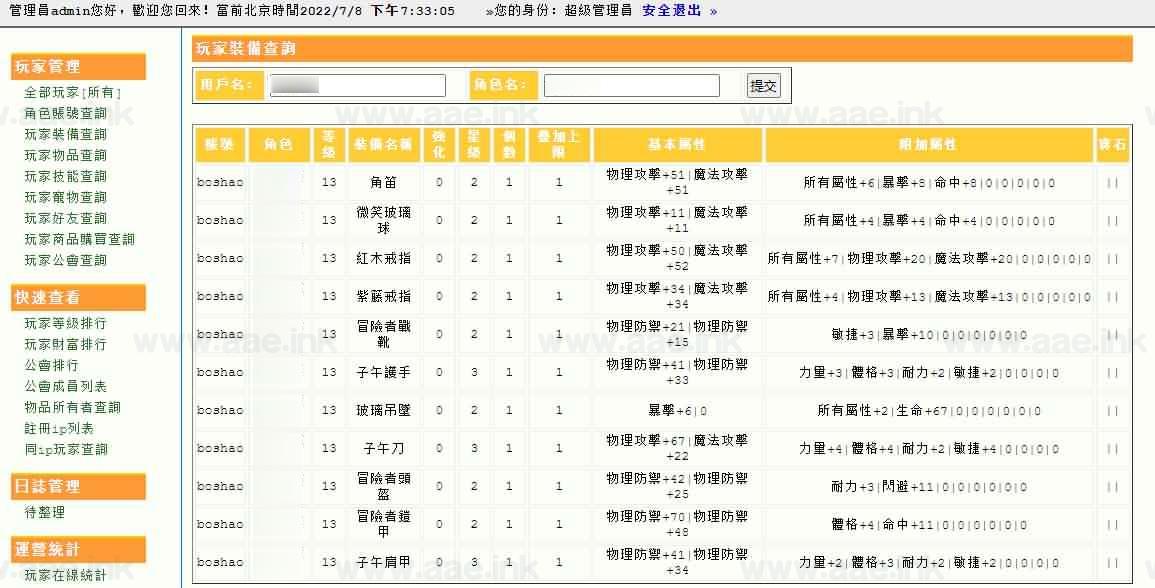
Task: Click equipment name 子午肩甲
Action: (x=383, y=563)
